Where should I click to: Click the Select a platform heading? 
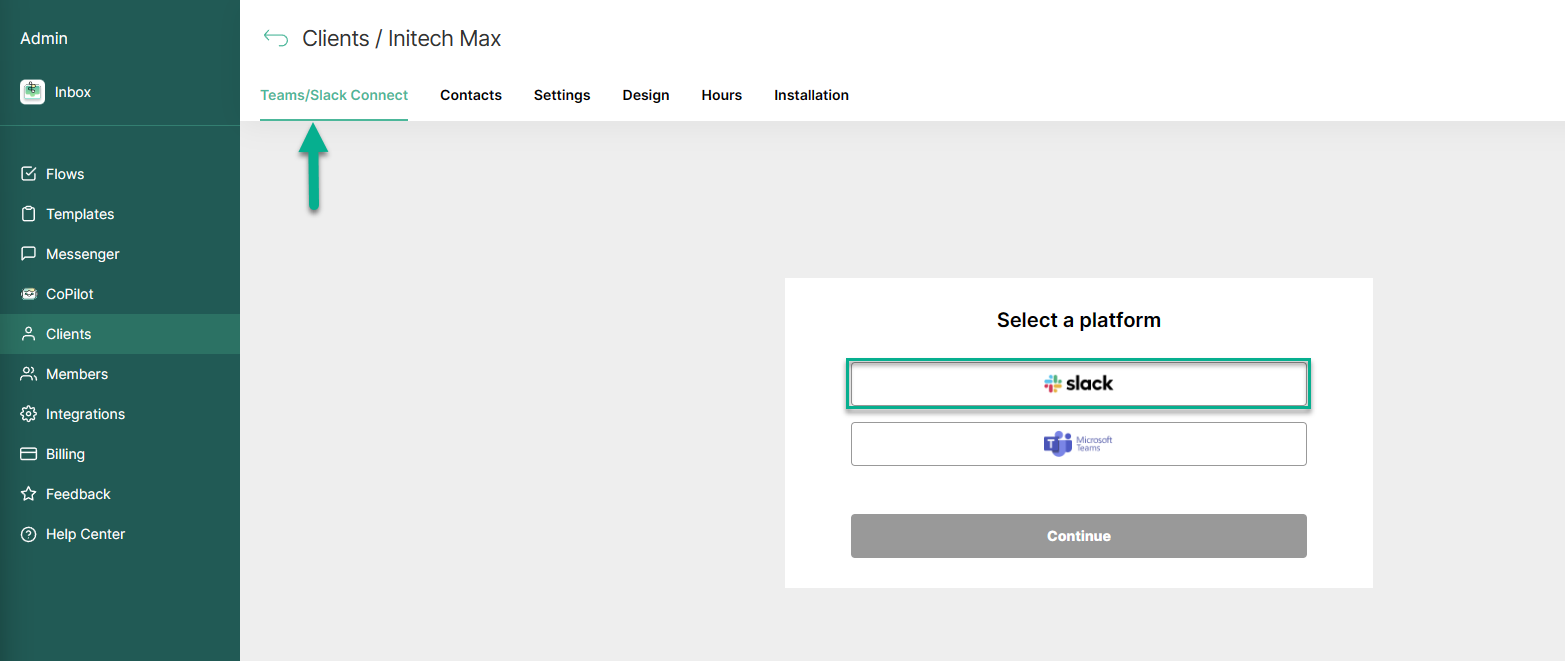click(x=1079, y=320)
